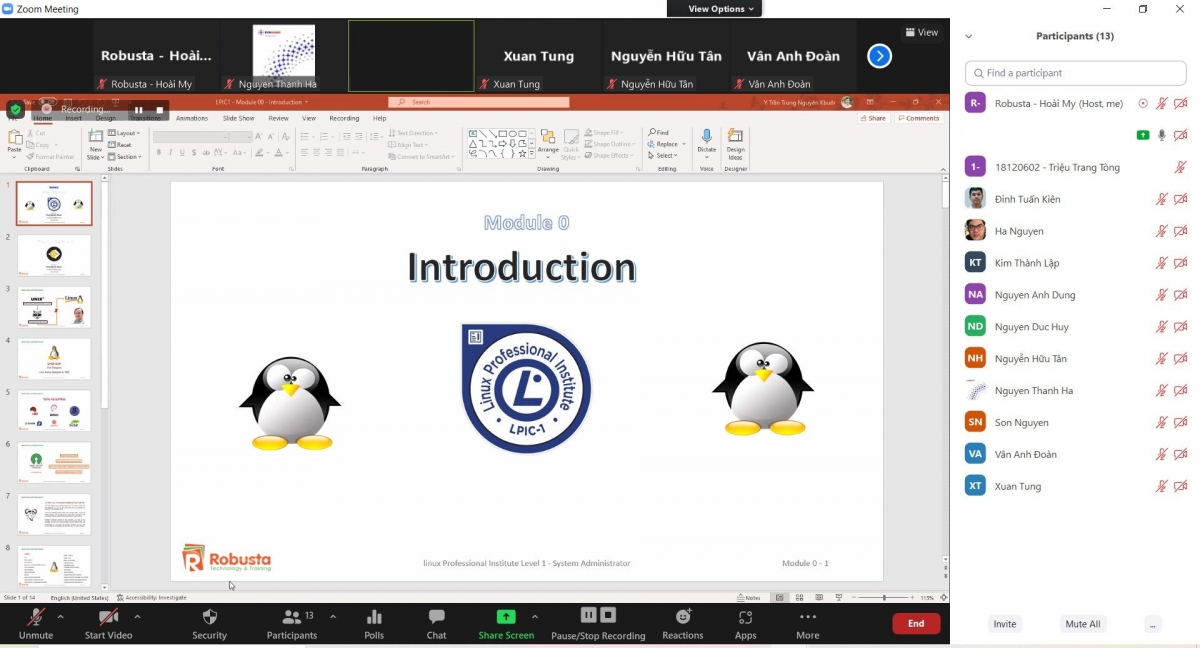Screen dimensions: 1200x648
Task: Click the Find tool in Editing group
Action: 658,132
